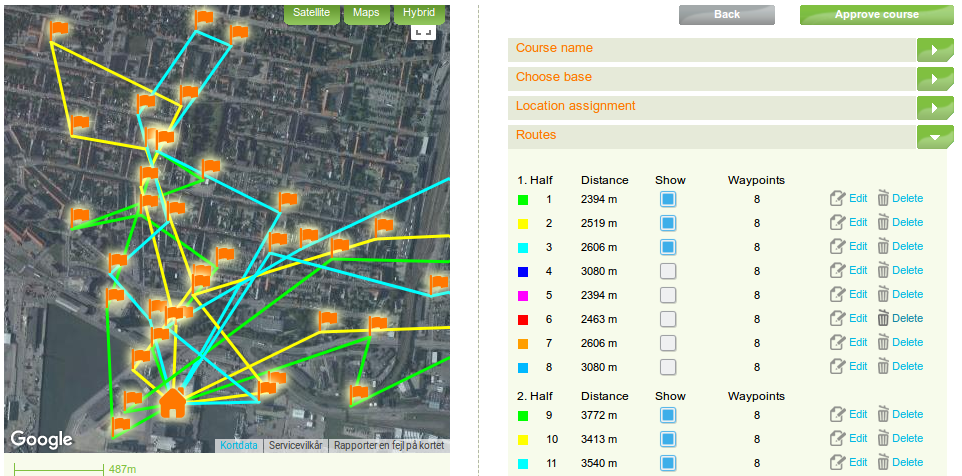Click yellow color swatch of route 10
The image size is (962, 476).
(x=523, y=439)
